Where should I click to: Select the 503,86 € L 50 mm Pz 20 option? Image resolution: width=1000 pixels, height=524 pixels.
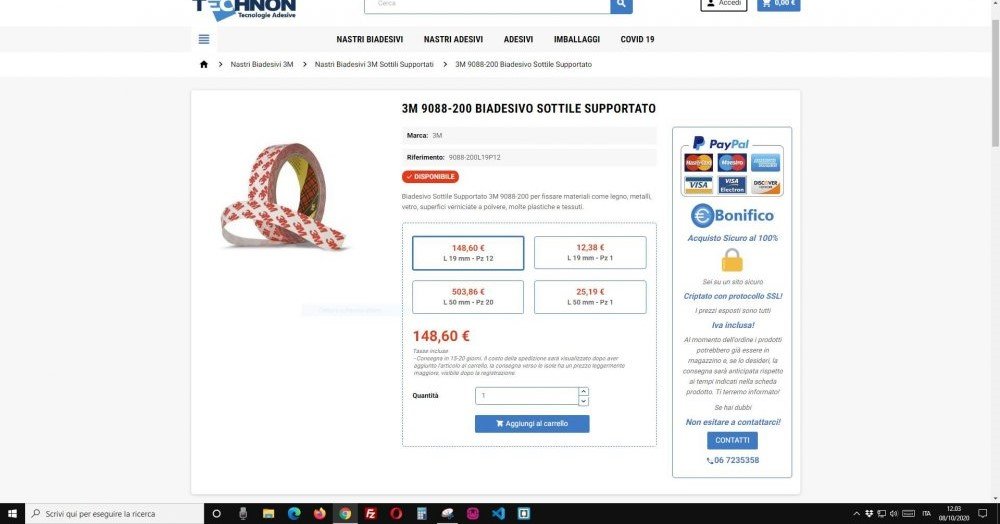tap(468, 297)
